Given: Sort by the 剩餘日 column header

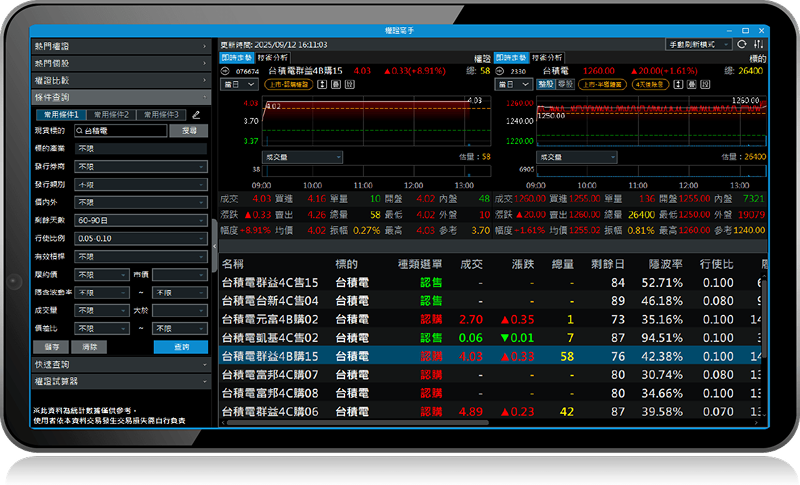Looking at the screenshot, I should pos(608,264).
